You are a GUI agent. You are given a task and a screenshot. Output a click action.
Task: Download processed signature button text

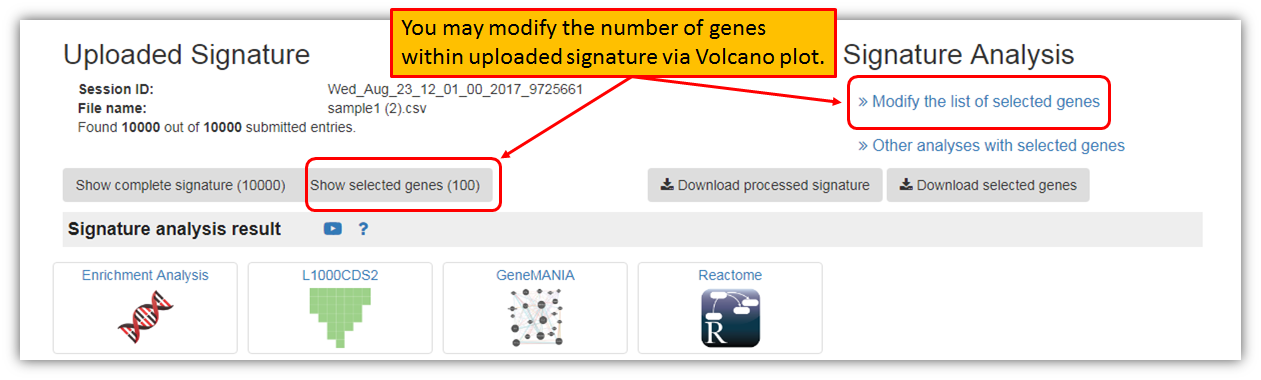774,185
